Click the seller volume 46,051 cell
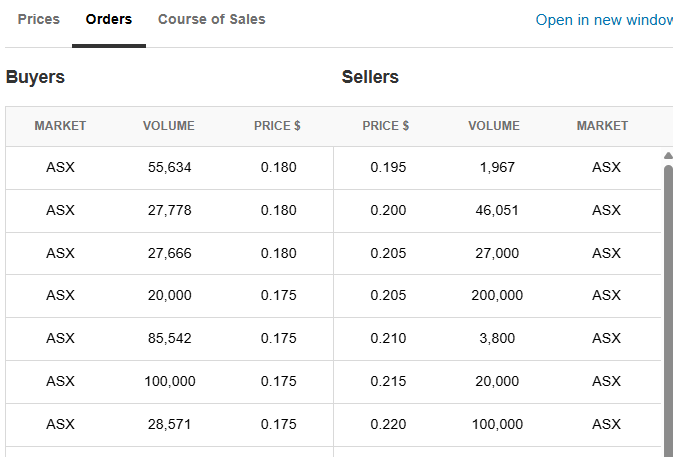The height and width of the screenshot is (457, 674). [x=497, y=211]
